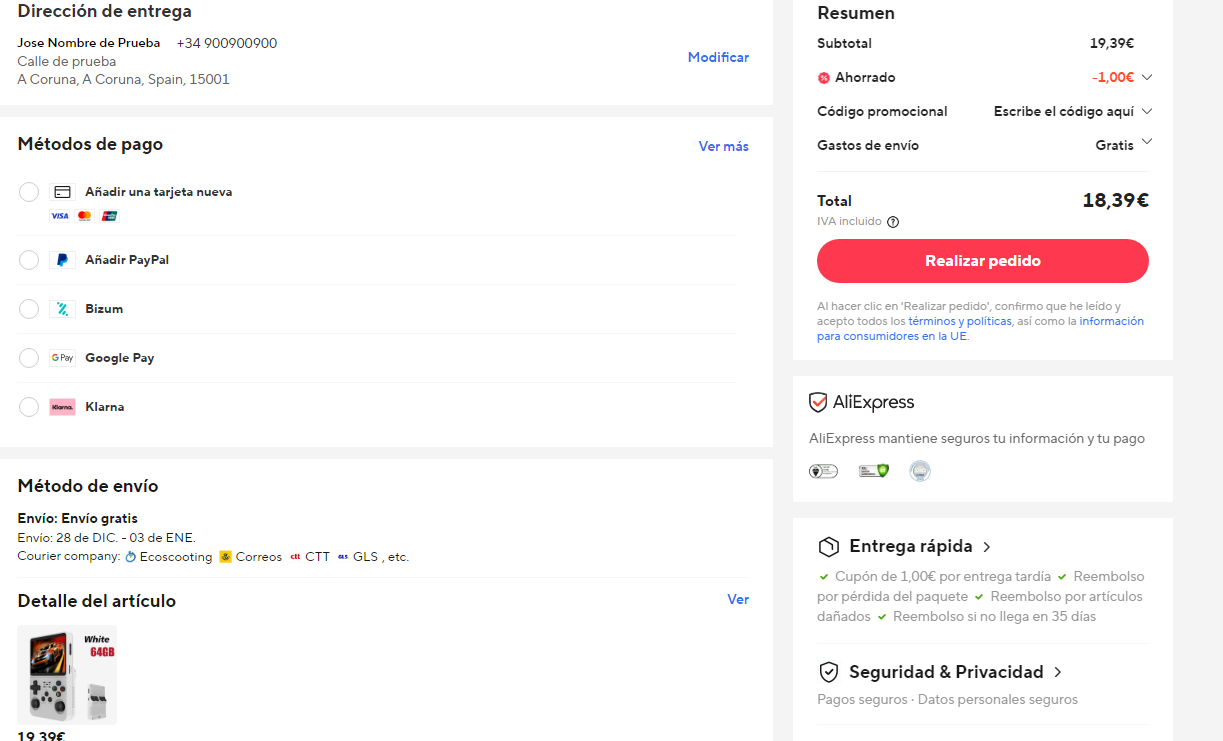Click the Seguridad & Privacidad shield icon
Image resolution: width=1223 pixels, height=741 pixels.
coord(828,672)
